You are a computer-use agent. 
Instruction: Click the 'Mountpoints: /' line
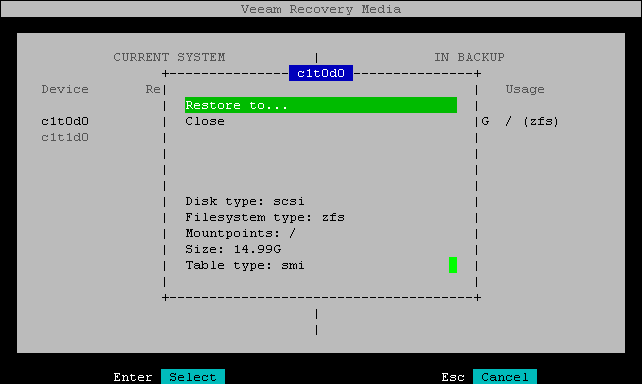[240, 233]
